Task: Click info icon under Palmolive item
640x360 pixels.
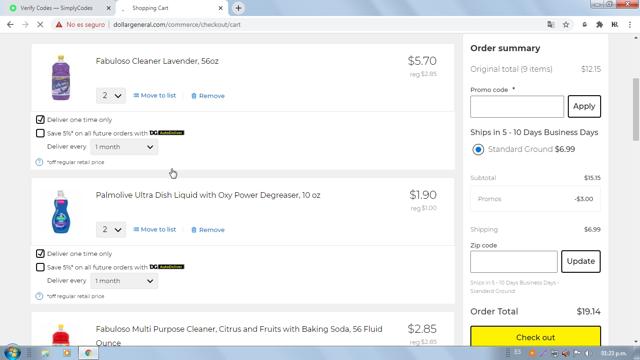Action: (x=39, y=296)
